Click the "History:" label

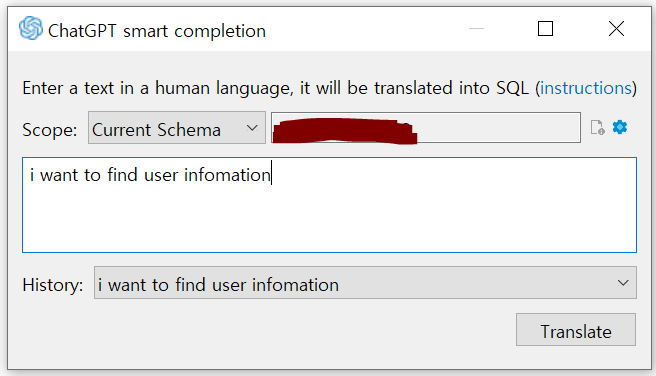(53, 285)
